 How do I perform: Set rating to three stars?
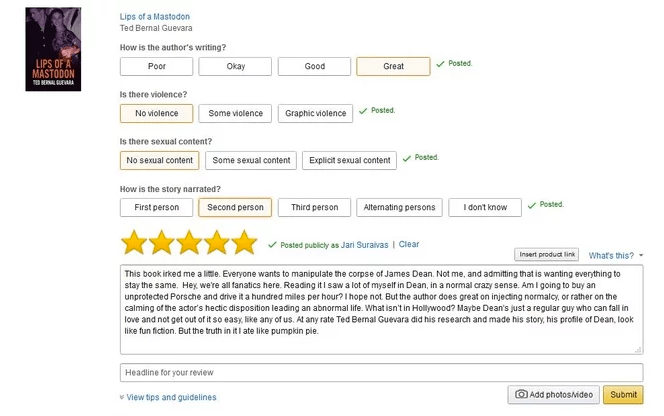[190, 243]
